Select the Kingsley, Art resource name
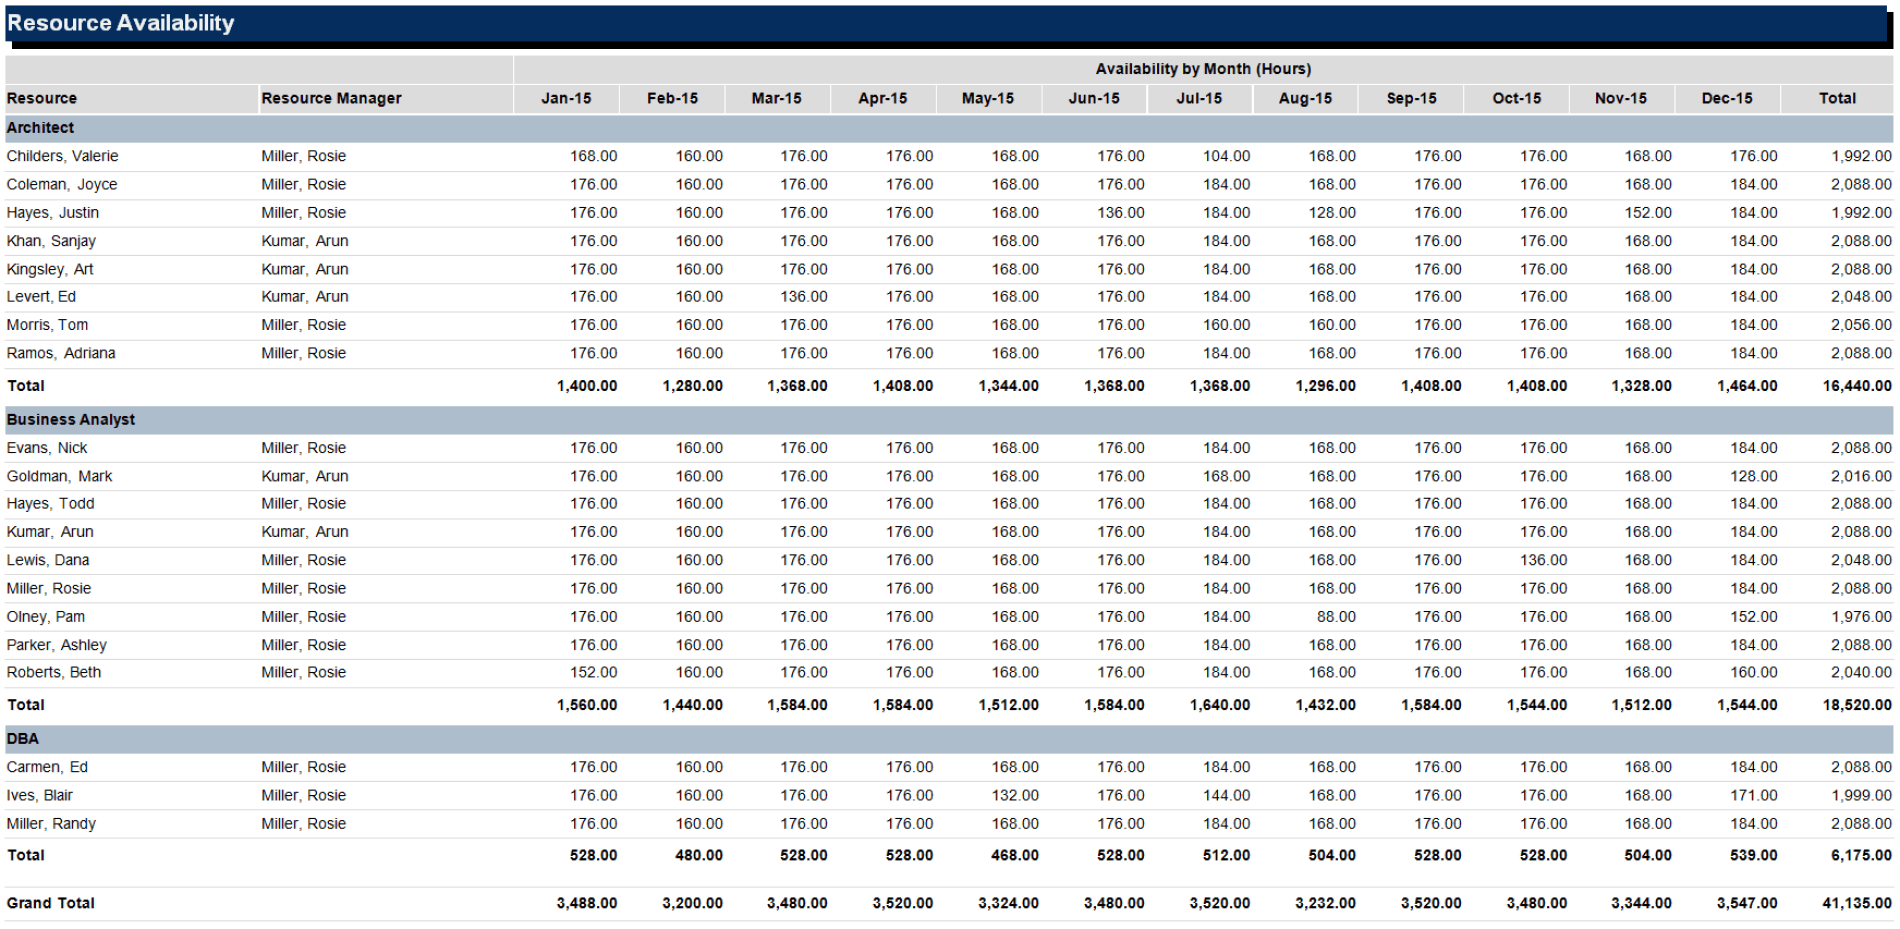Image resolution: width=1900 pixels, height=929 pixels. [x=50, y=269]
